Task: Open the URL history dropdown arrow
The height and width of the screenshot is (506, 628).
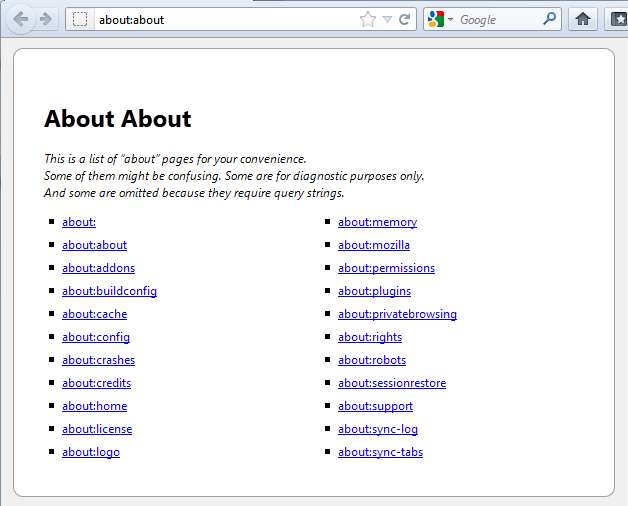Action: click(387, 19)
